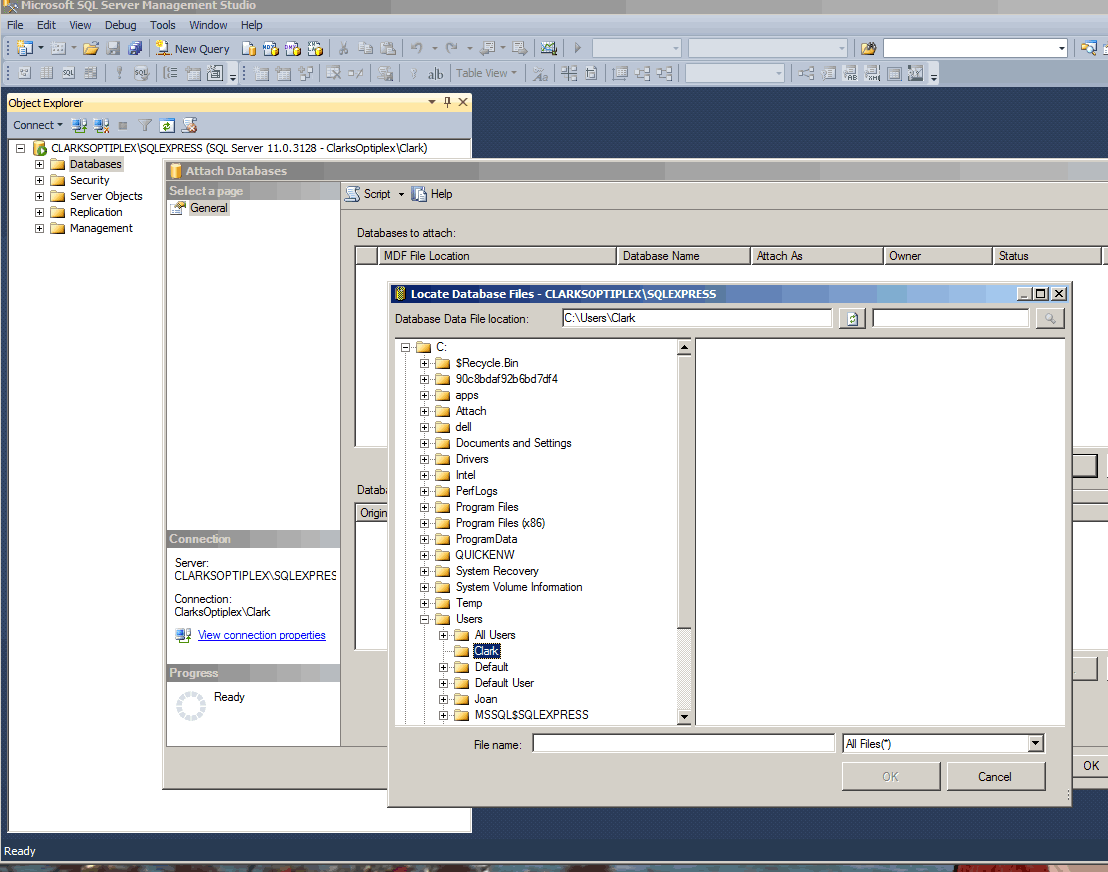The height and width of the screenshot is (872, 1108).
Task: Click Disconnect icon in Object Explorer
Action: pyautogui.click(x=101, y=125)
